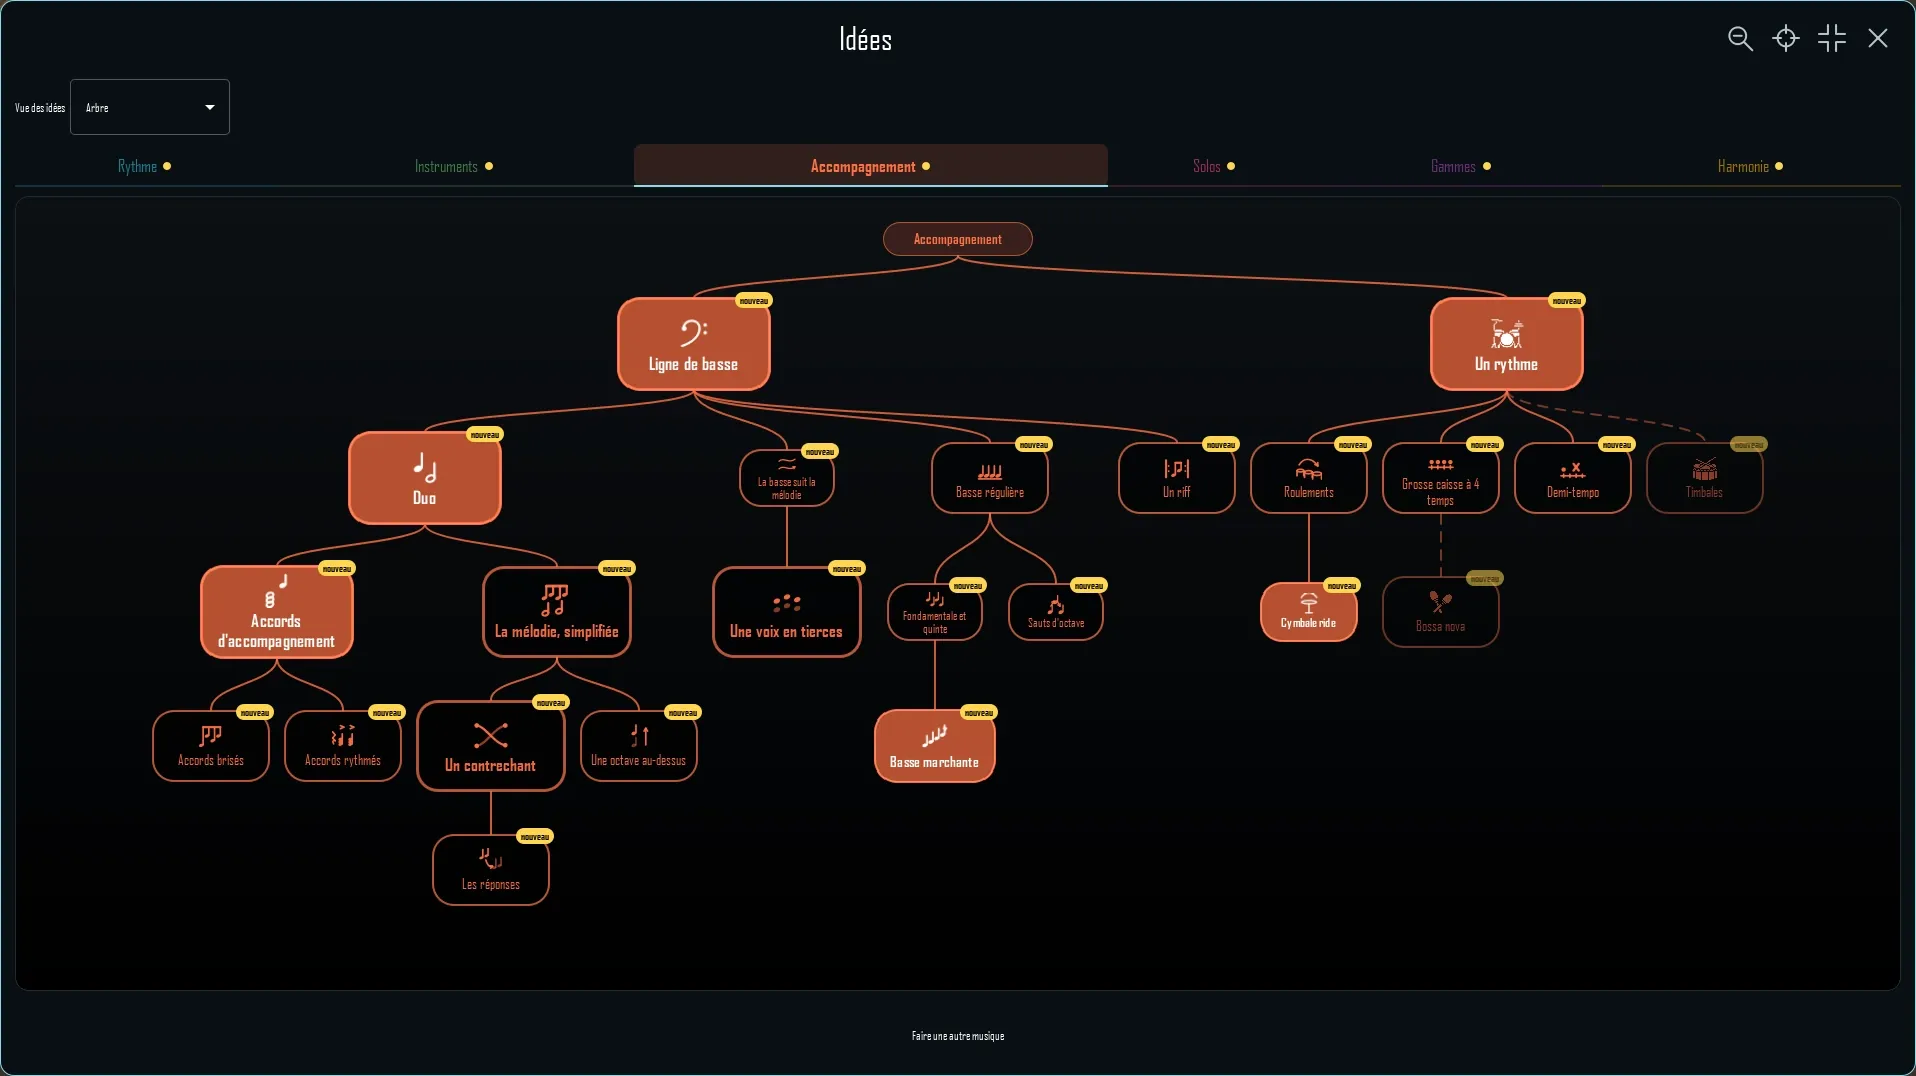Choose La mélodie, simplifiée node
Image resolution: width=1916 pixels, height=1076 pixels.
coord(556,612)
